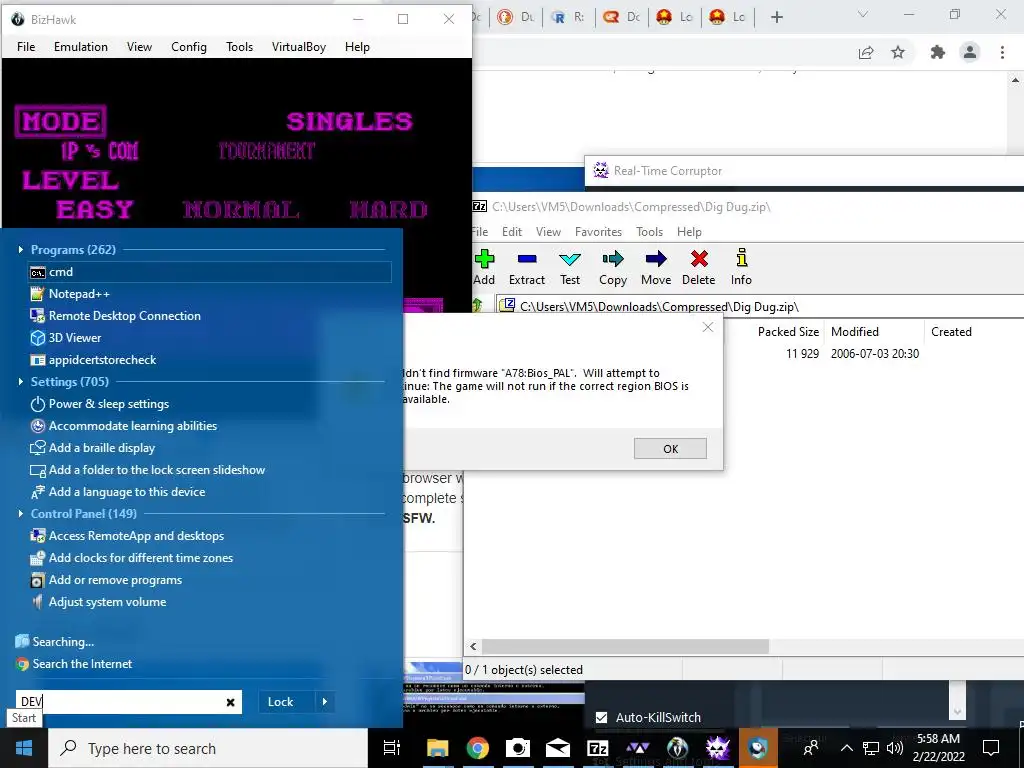The height and width of the screenshot is (768, 1024).
Task: Collapse the Settings (705) results group
Action: 21,381
